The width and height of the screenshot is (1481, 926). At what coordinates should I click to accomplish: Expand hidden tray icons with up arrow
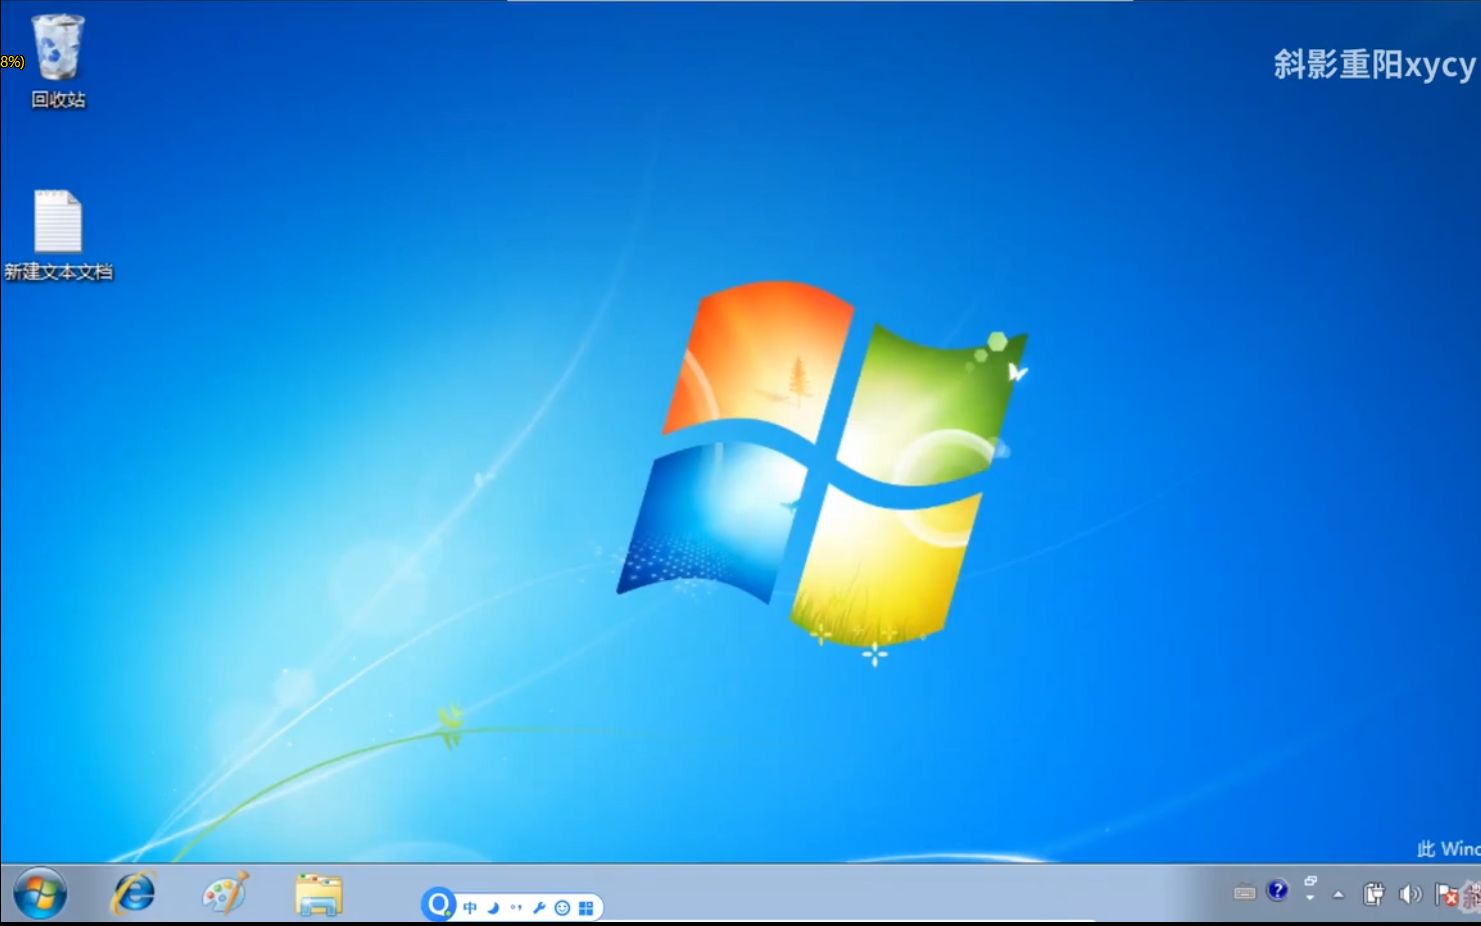click(1338, 894)
